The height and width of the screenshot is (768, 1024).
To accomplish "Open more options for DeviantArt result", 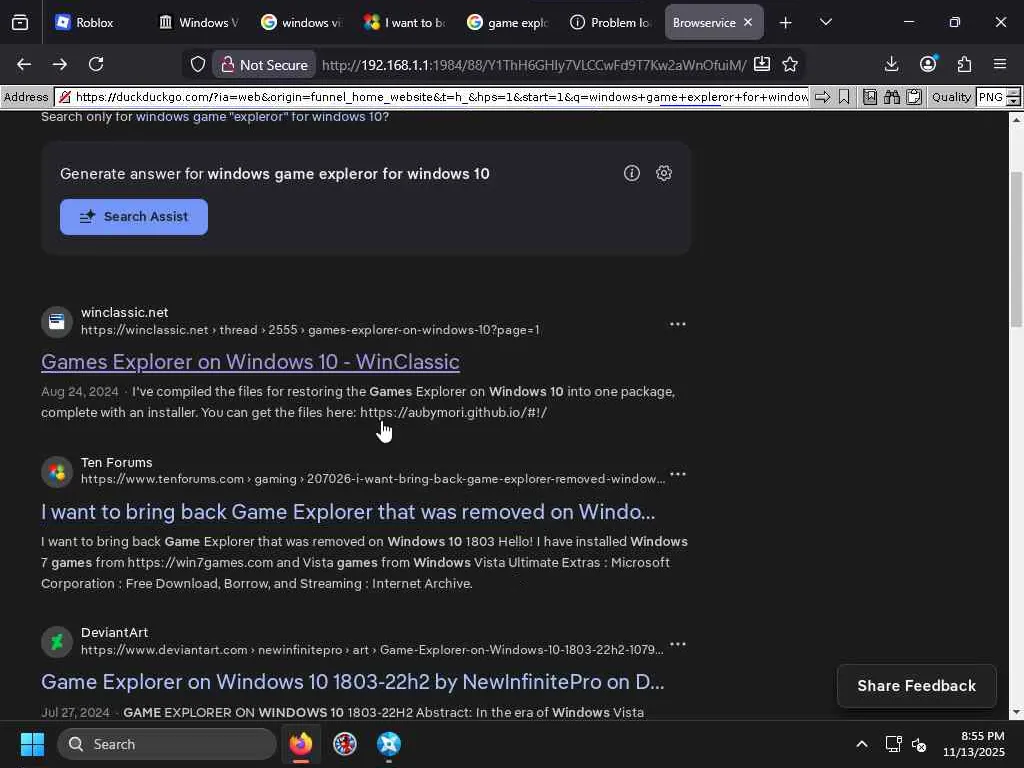I will click(678, 644).
